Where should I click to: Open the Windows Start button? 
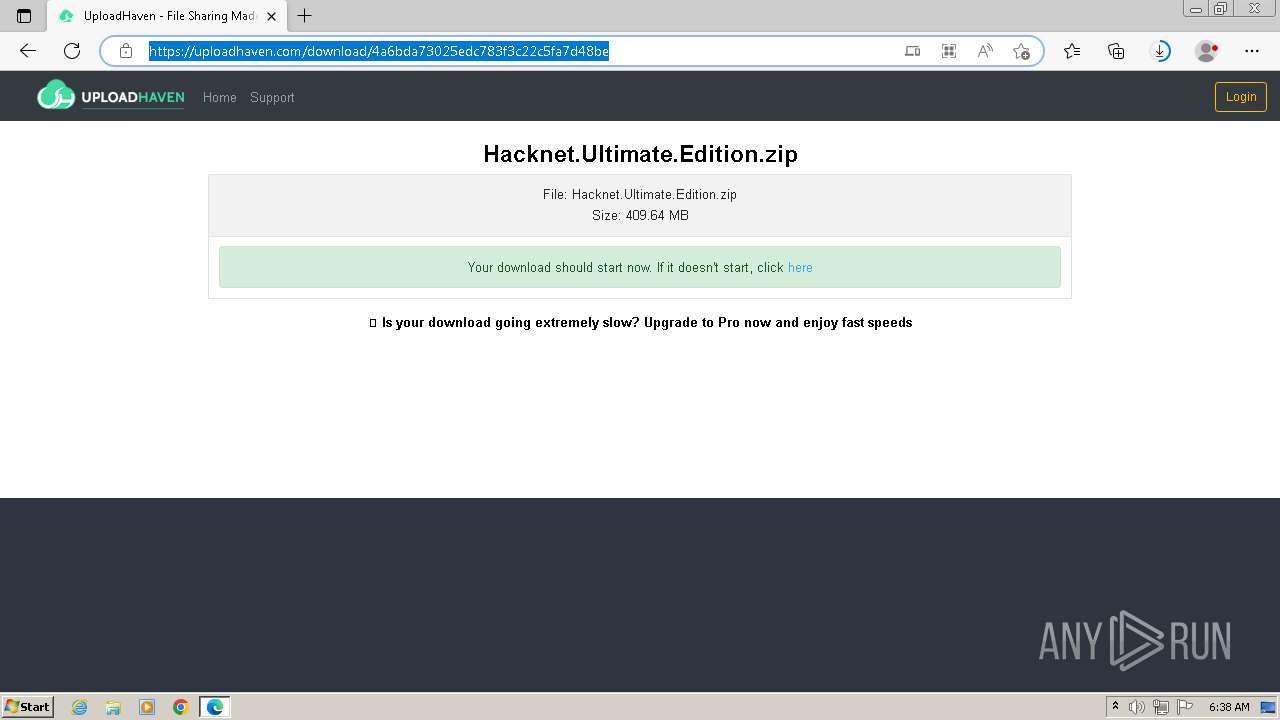28,707
